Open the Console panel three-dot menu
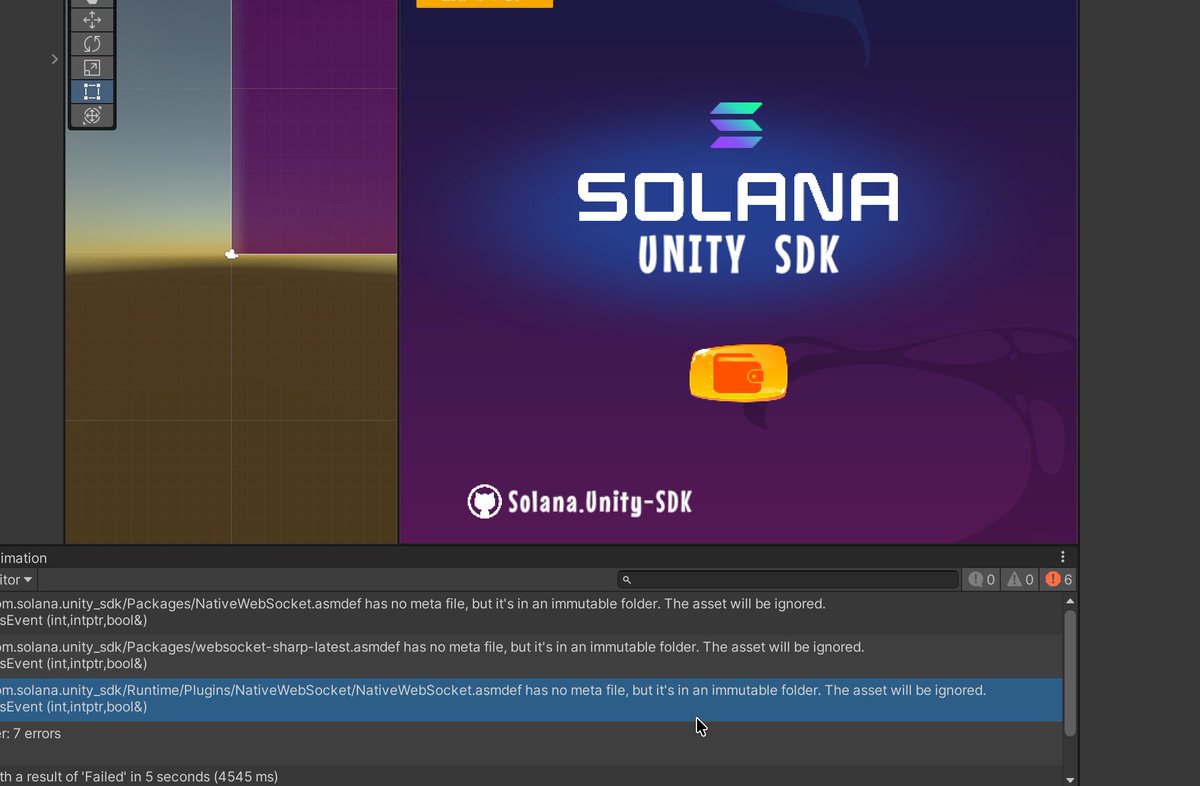 point(1063,557)
